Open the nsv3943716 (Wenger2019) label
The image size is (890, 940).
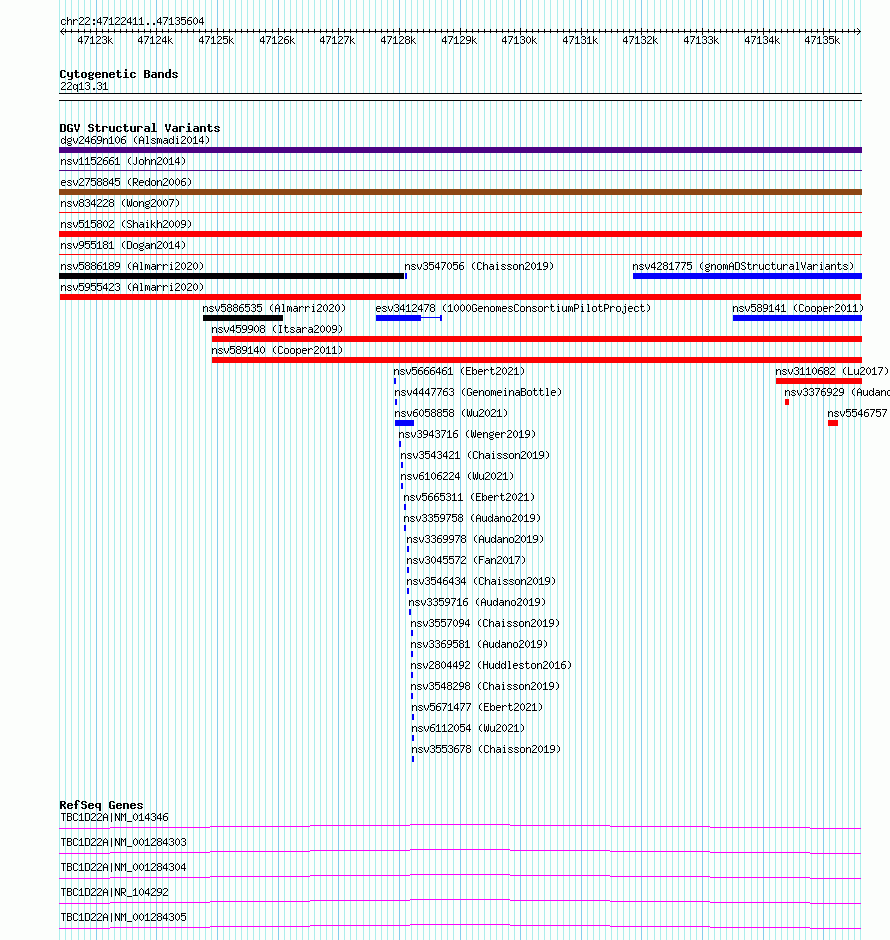point(467,434)
